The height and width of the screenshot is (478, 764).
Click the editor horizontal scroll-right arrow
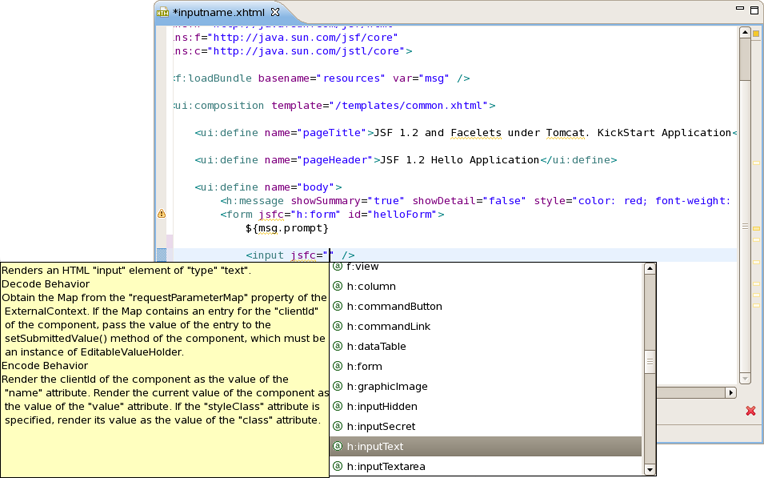pos(730,392)
